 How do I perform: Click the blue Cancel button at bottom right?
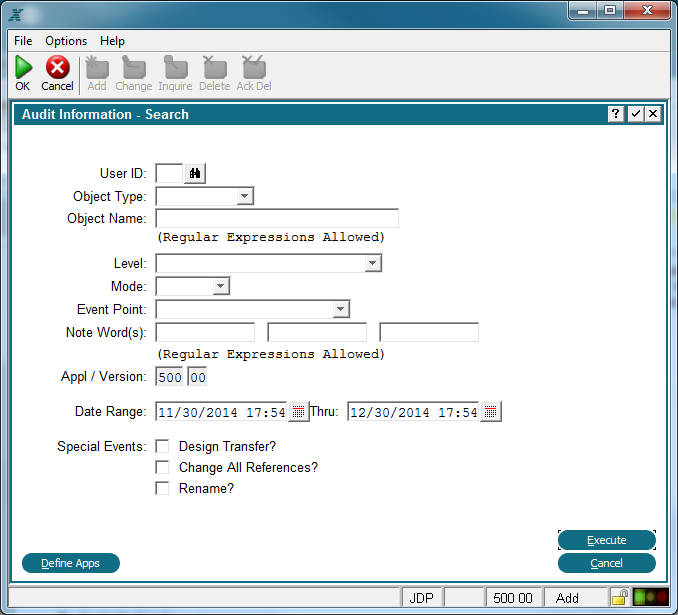point(607,563)
